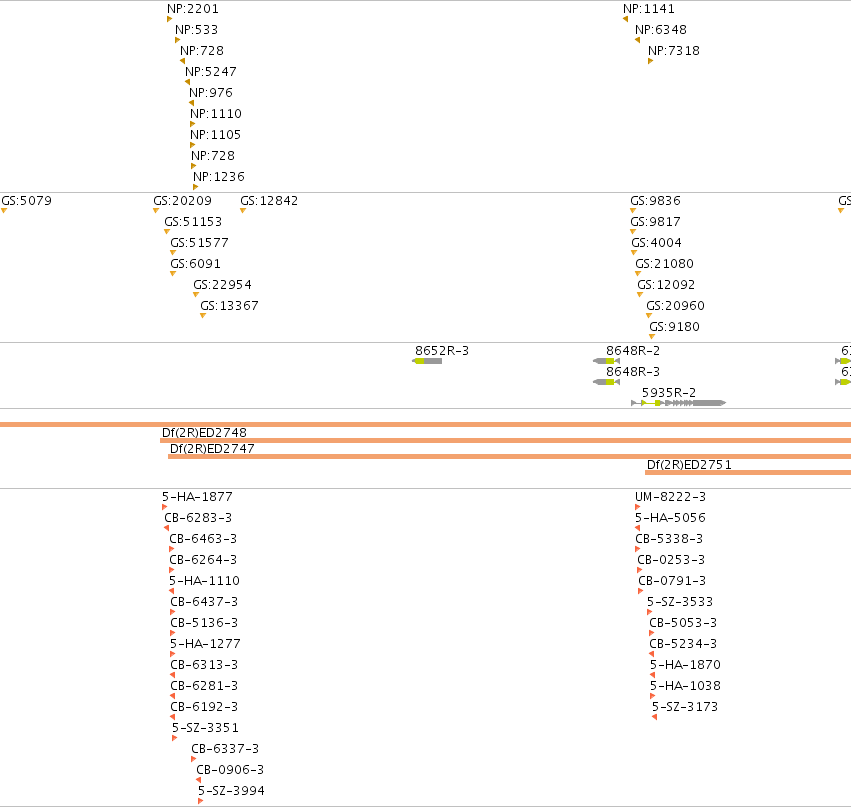Open the GS:9836 feature label
Viewport: 851px width, 807px height.
(655, 200)
